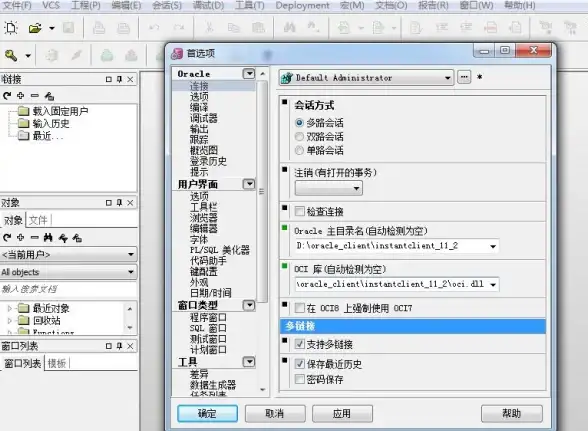Click 确定 button
This screenshot has height=431, width=588.
pyautogui.click(x=207, y=413)
